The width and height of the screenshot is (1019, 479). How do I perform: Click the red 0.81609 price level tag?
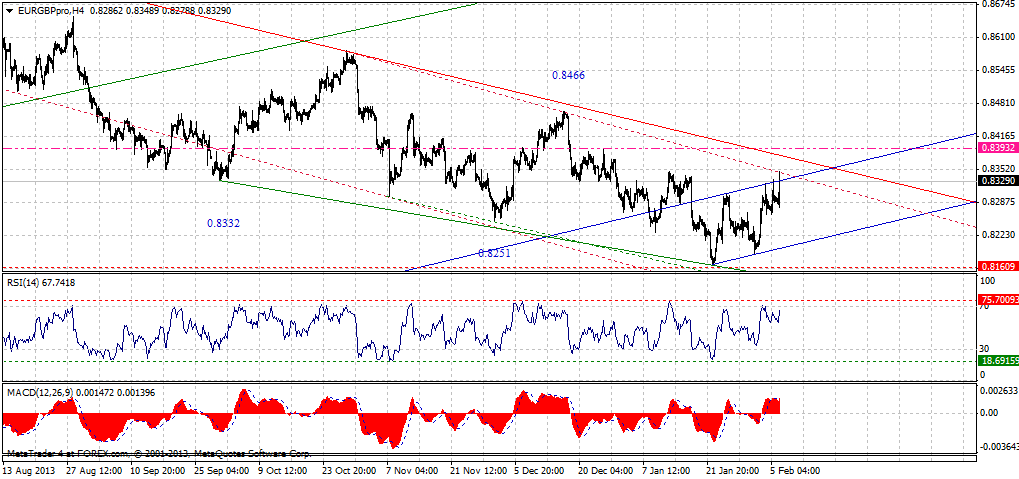click(x=998, y=266)
